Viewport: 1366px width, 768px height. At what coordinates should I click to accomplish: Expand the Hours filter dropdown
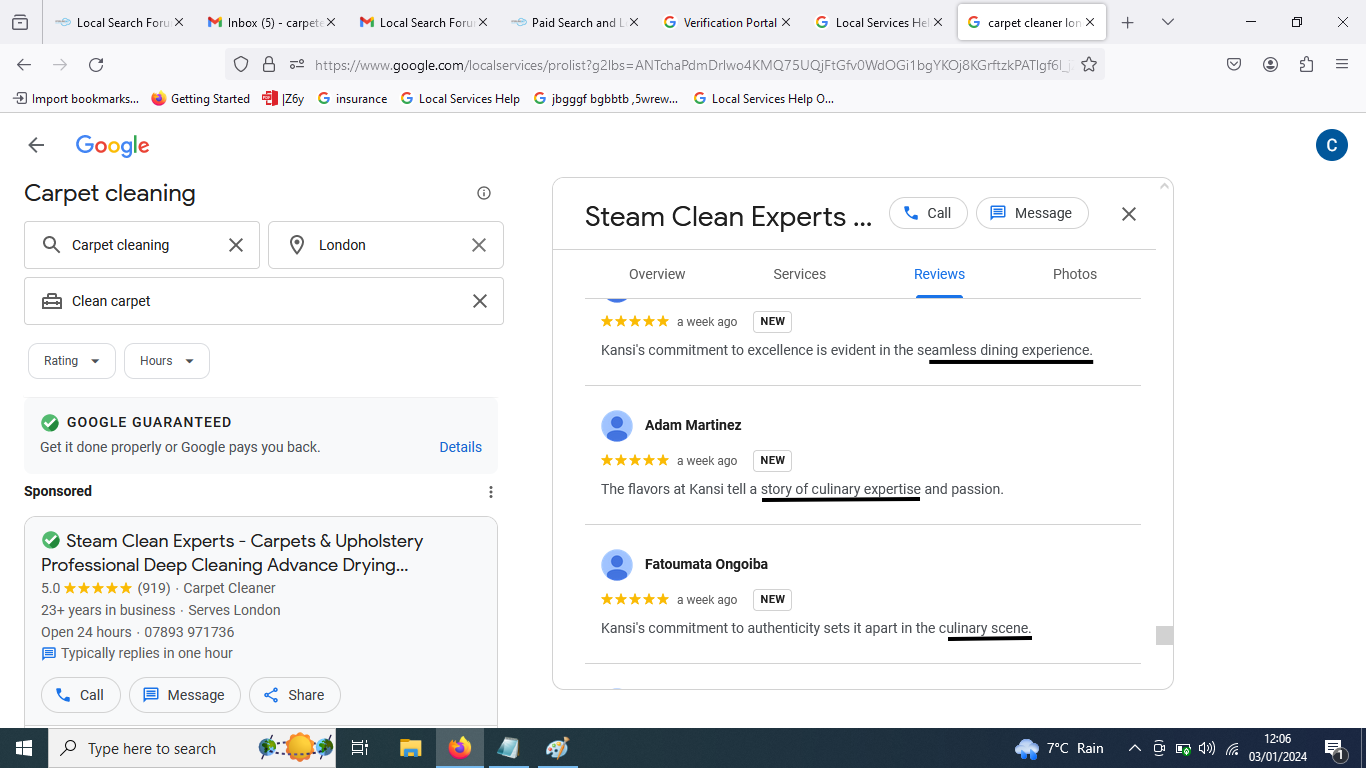coord(167,361)
